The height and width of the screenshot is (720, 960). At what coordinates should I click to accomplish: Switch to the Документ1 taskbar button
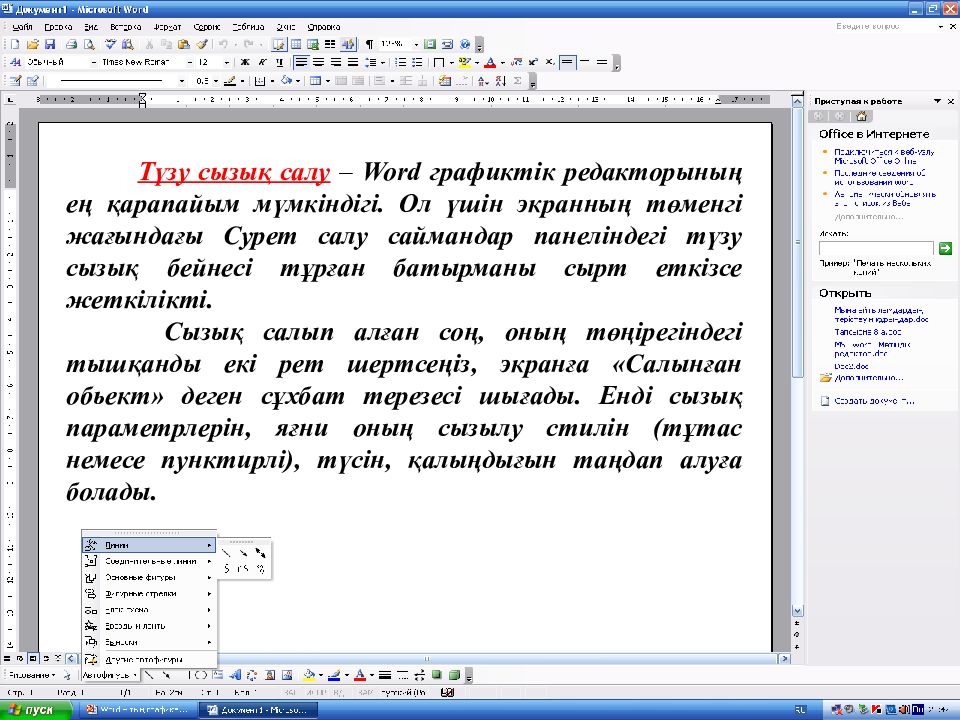[x=258, y=710]
